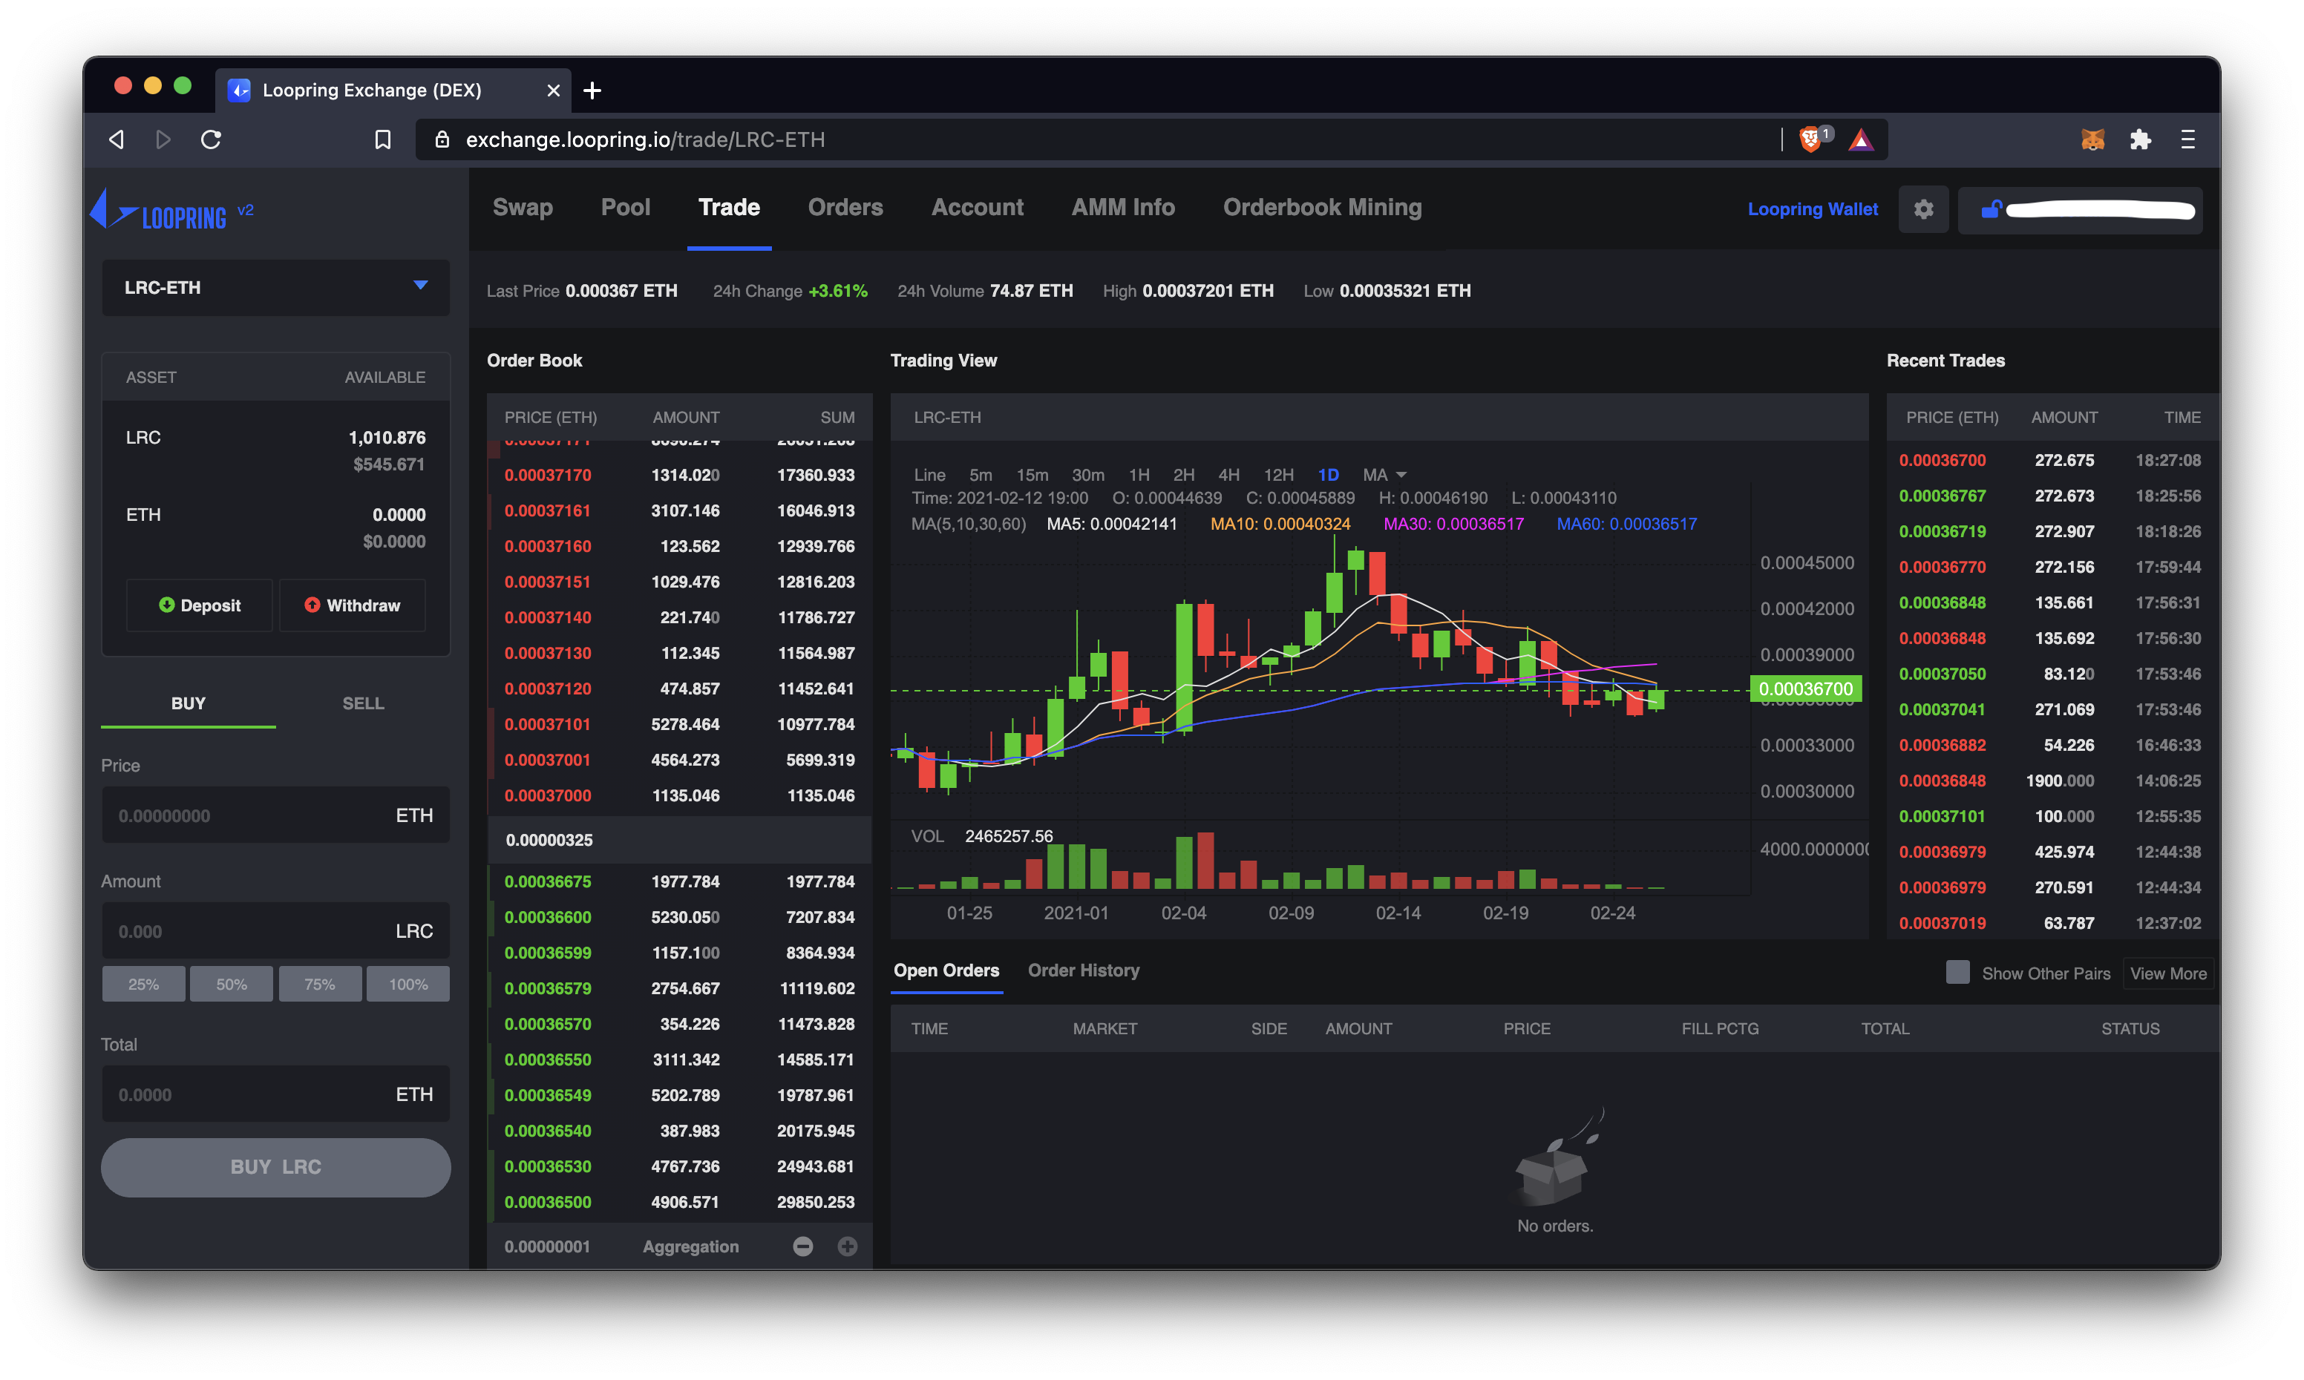This screenshot has width=2304, height=1380.
Task: Click the bookmark icon in address bar
Action: tap(382, 140)
